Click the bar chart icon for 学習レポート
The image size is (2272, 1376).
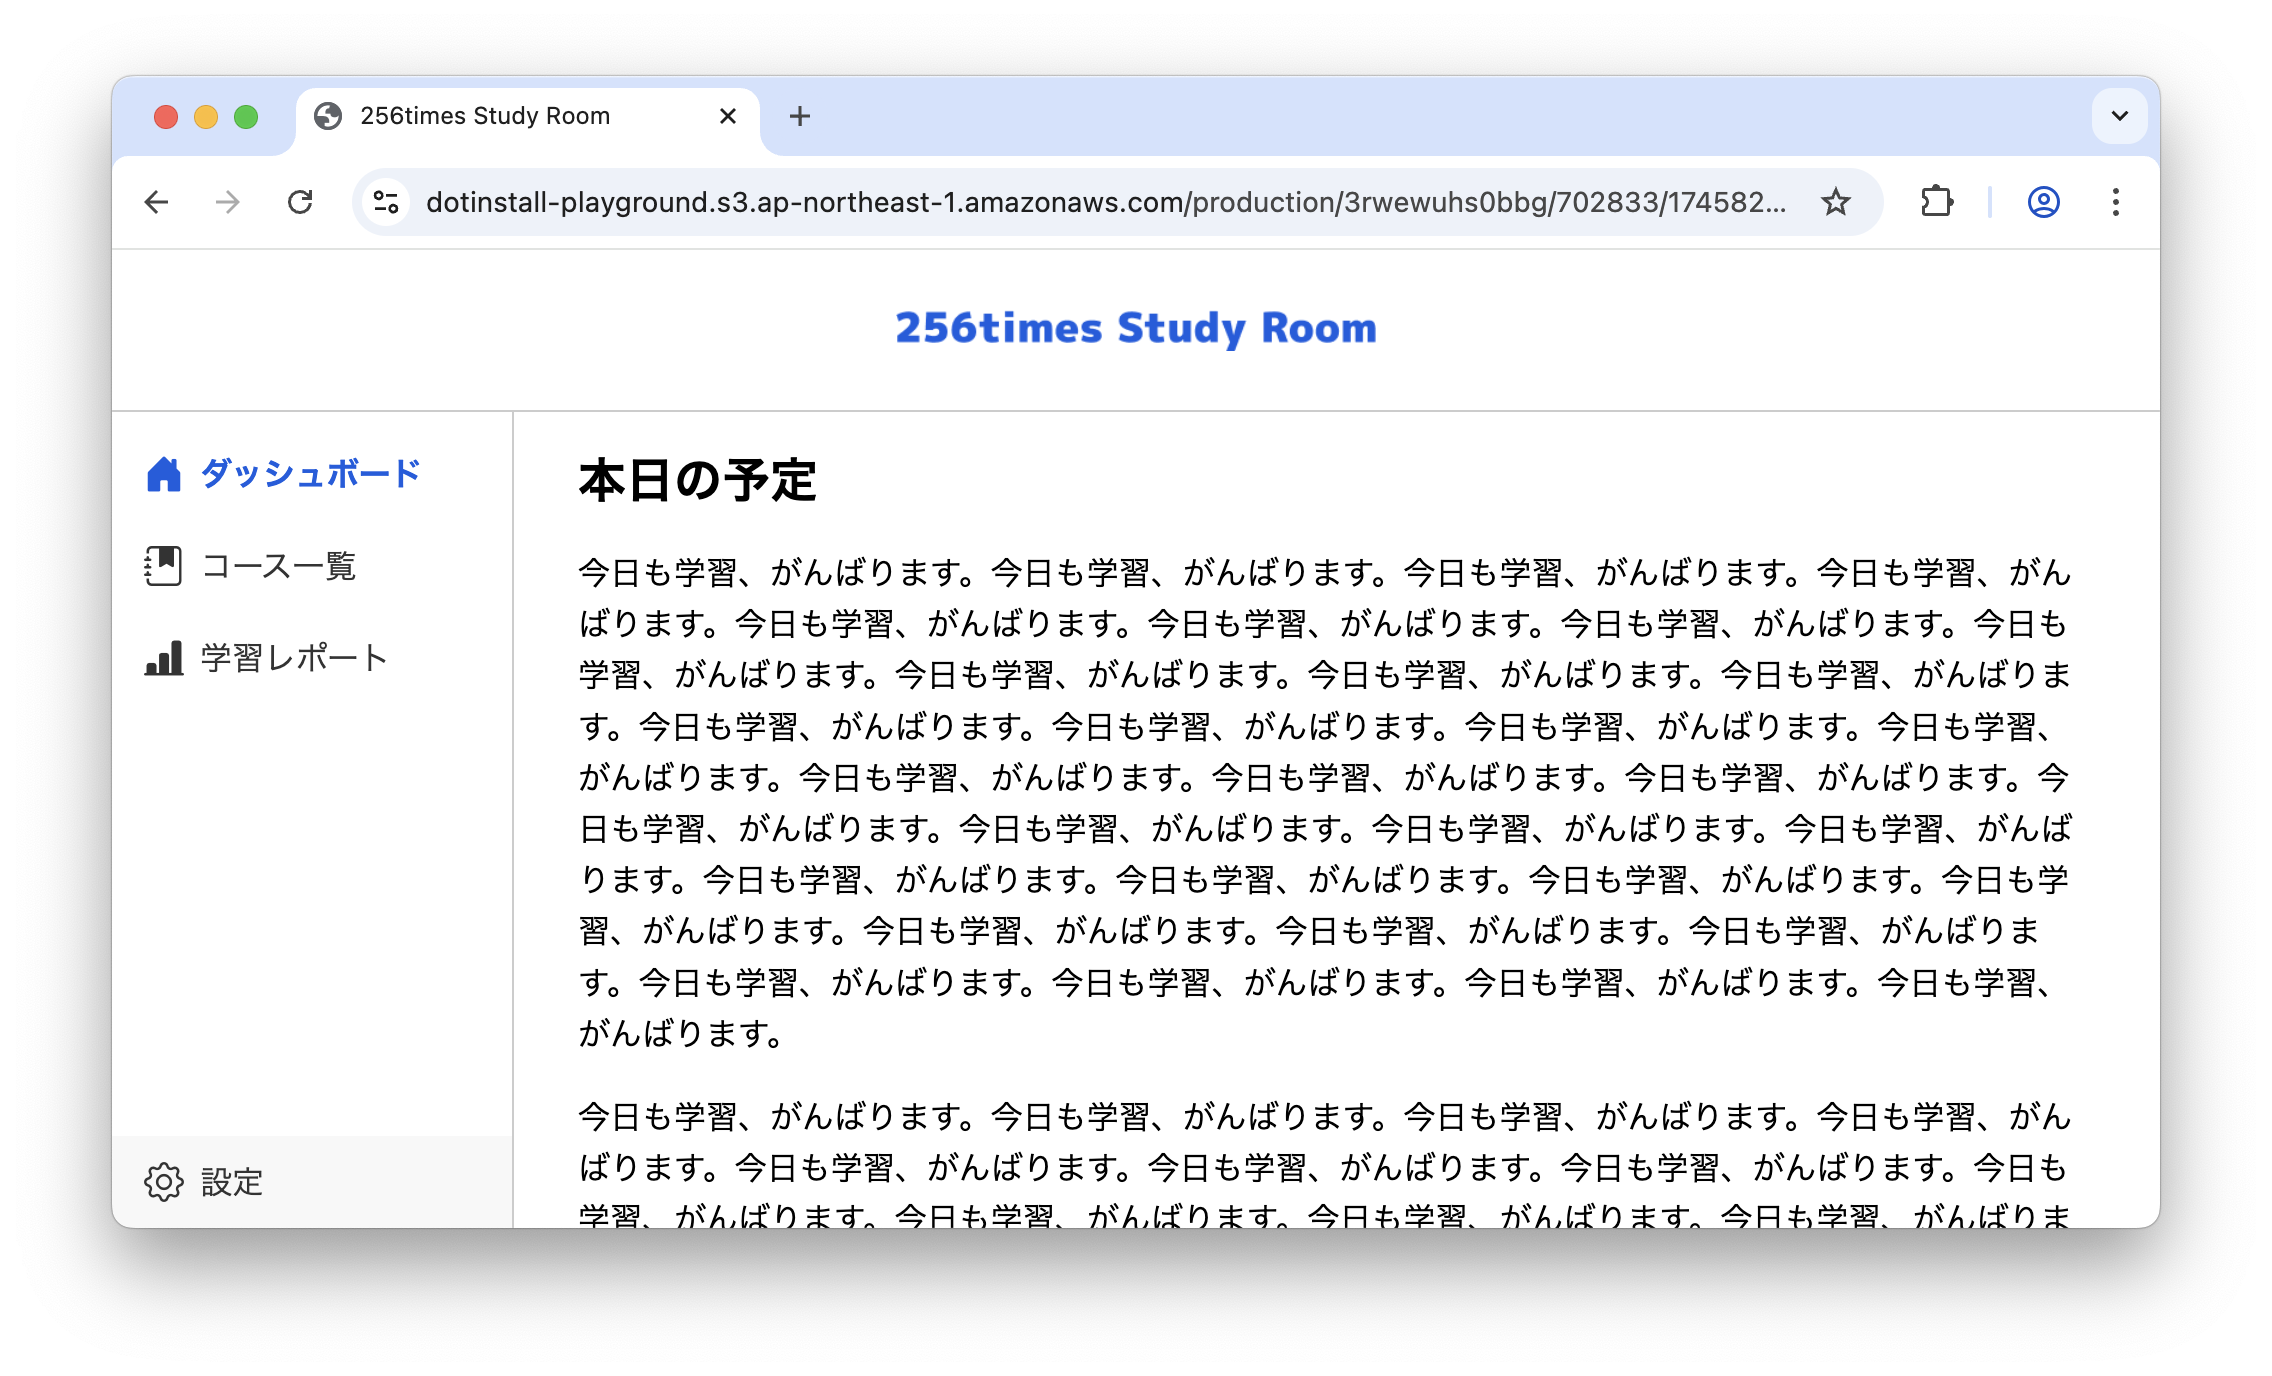click(164, 658)
